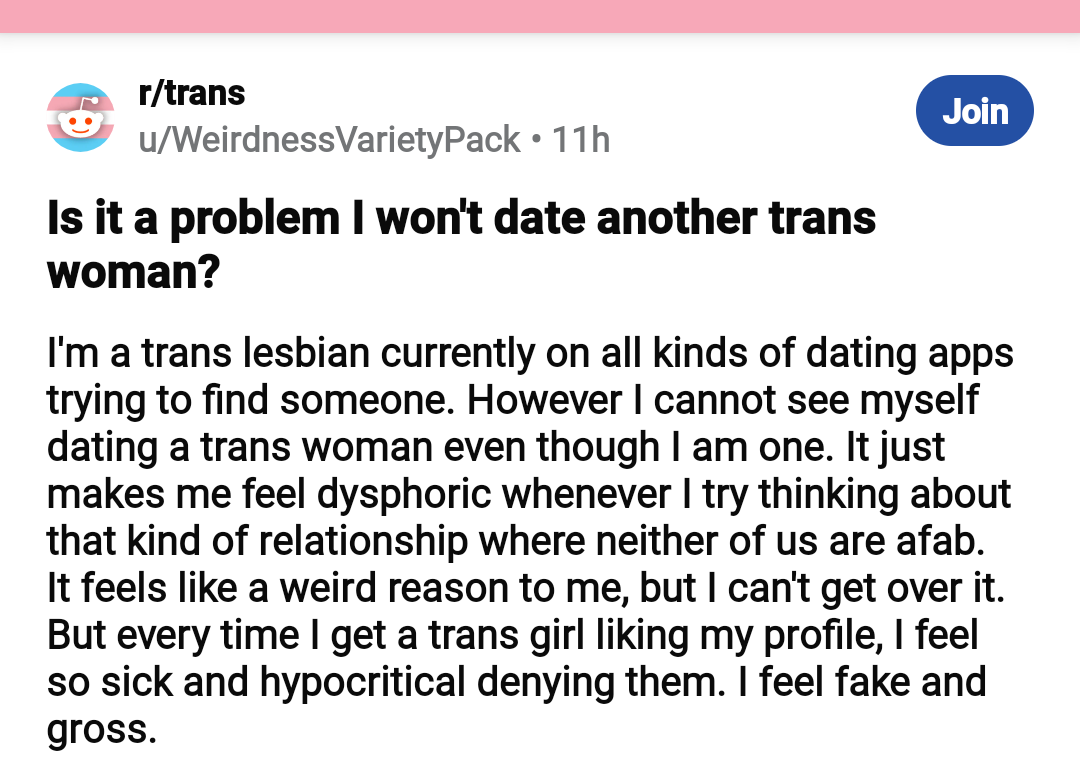This screenshot has height=783, width=1080.
Task: Click the body line starting "I'm a trans lesbian"
Action: (530, 354)
